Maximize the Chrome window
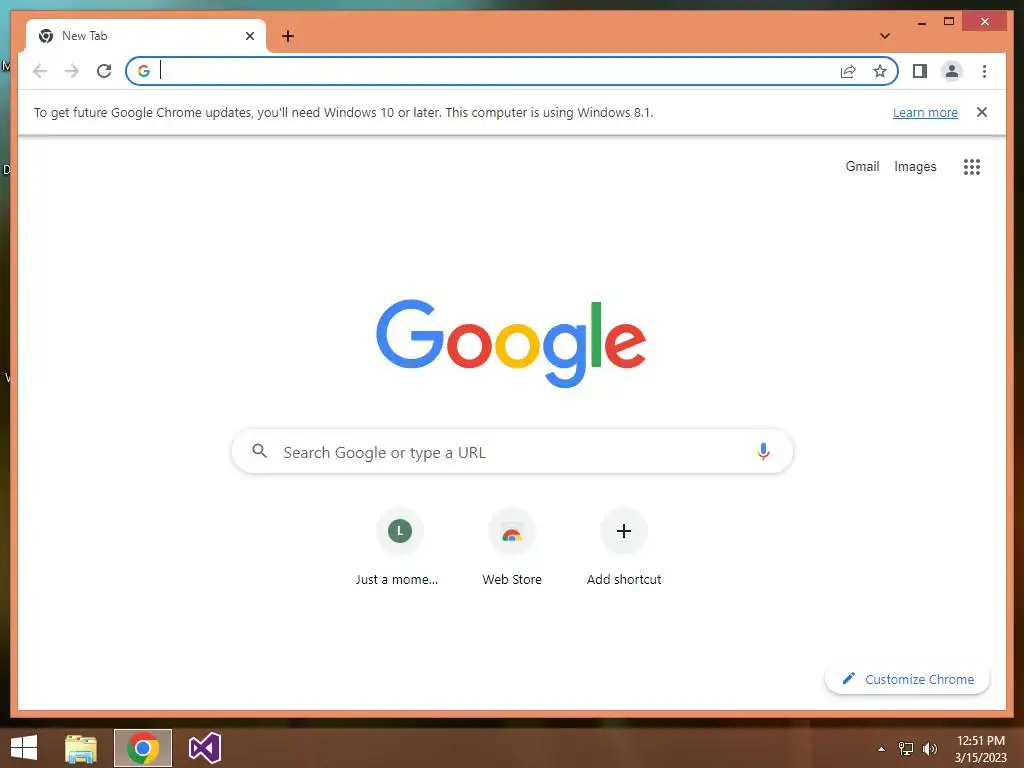1024x768 pixels. click(949, 22)
